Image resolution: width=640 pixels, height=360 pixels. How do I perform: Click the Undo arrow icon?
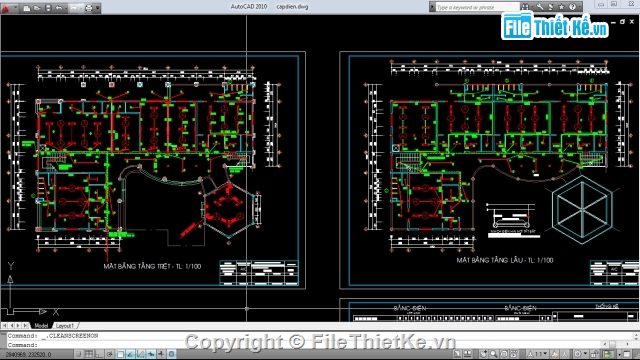[x=59, y=7]
